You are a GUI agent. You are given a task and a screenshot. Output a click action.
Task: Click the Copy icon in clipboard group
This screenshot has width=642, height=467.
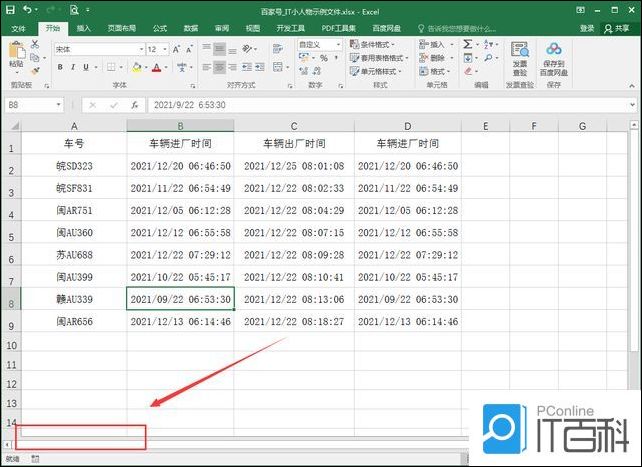click(x=35, y=58)
